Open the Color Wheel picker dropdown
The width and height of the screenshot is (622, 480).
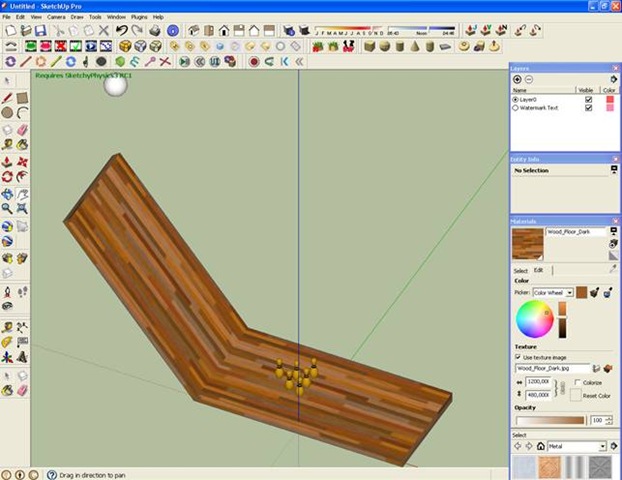pos(569,292)
